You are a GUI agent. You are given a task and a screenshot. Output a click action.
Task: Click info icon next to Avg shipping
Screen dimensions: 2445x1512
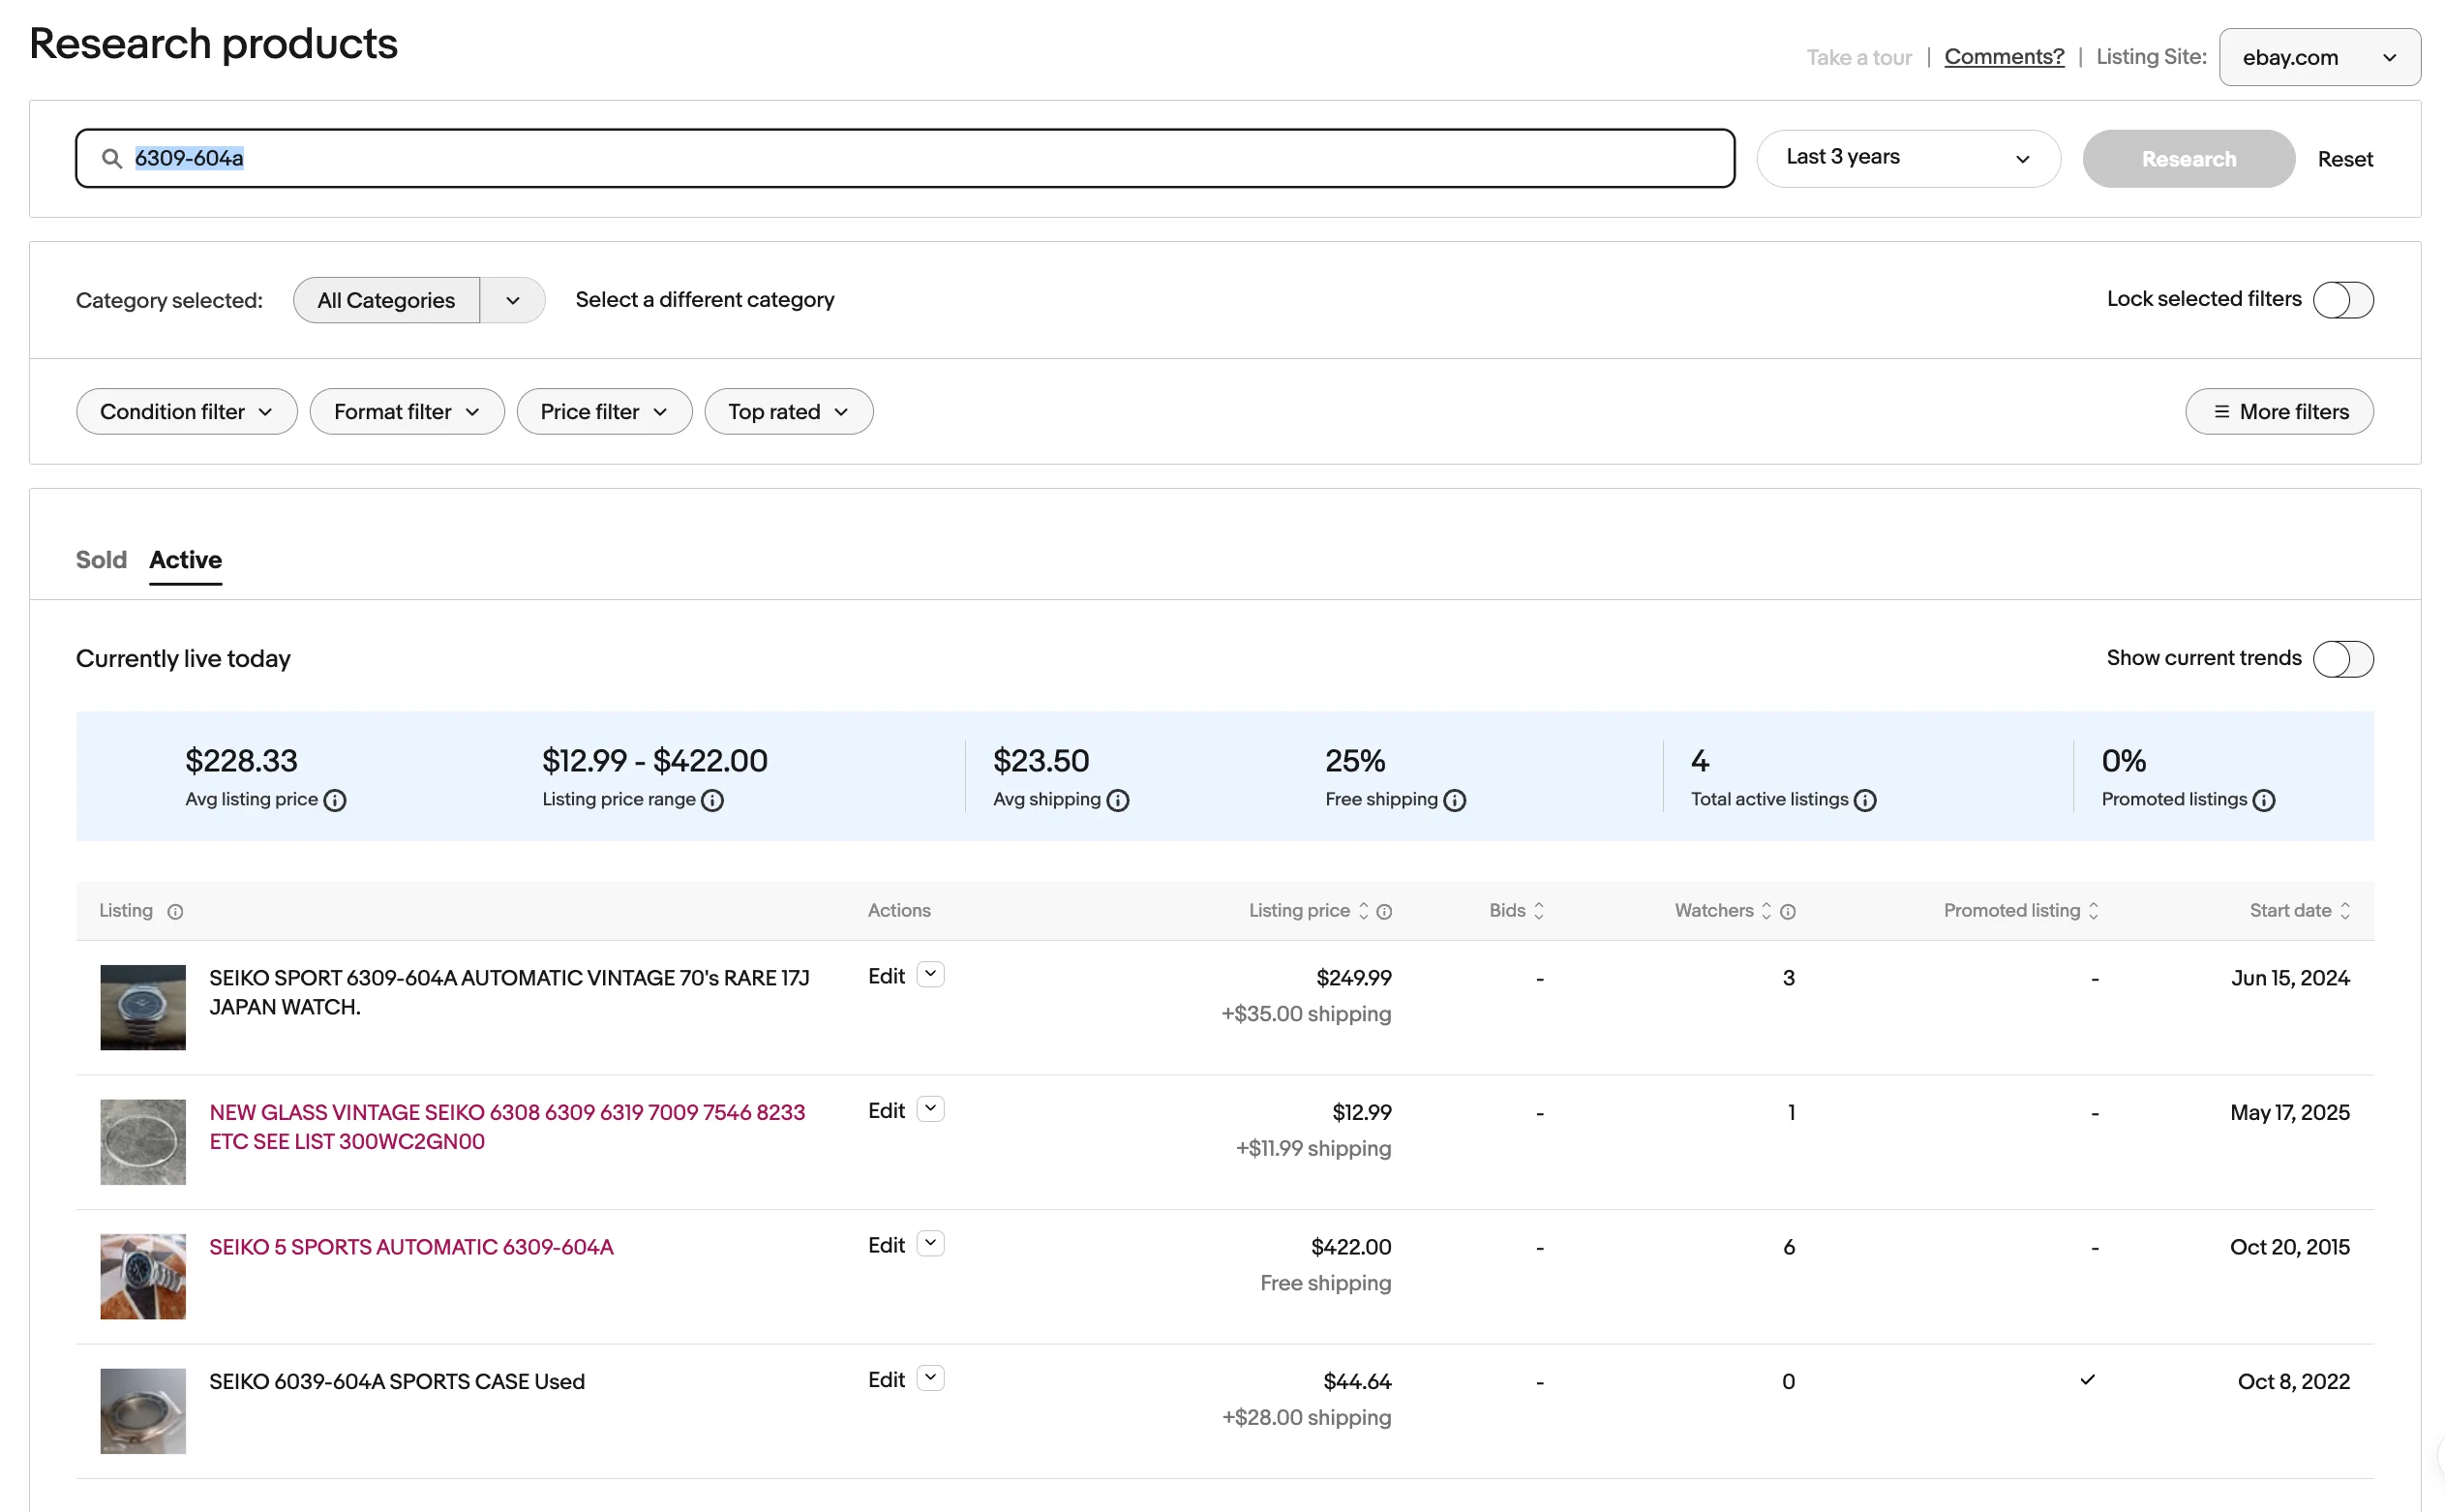(1117, 800)
